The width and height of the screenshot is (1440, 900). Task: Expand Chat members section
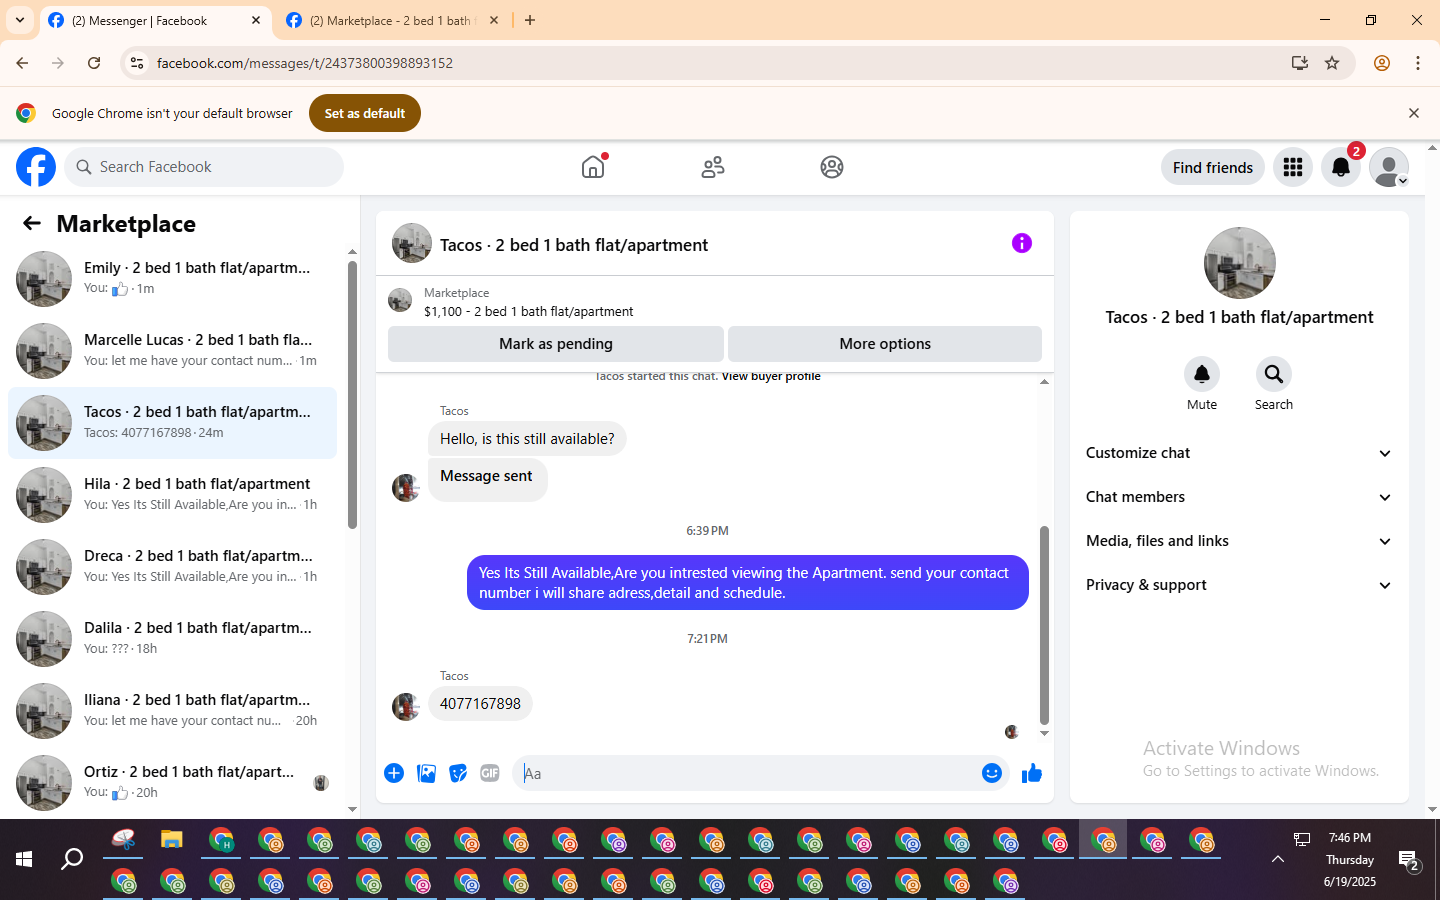1239,497
